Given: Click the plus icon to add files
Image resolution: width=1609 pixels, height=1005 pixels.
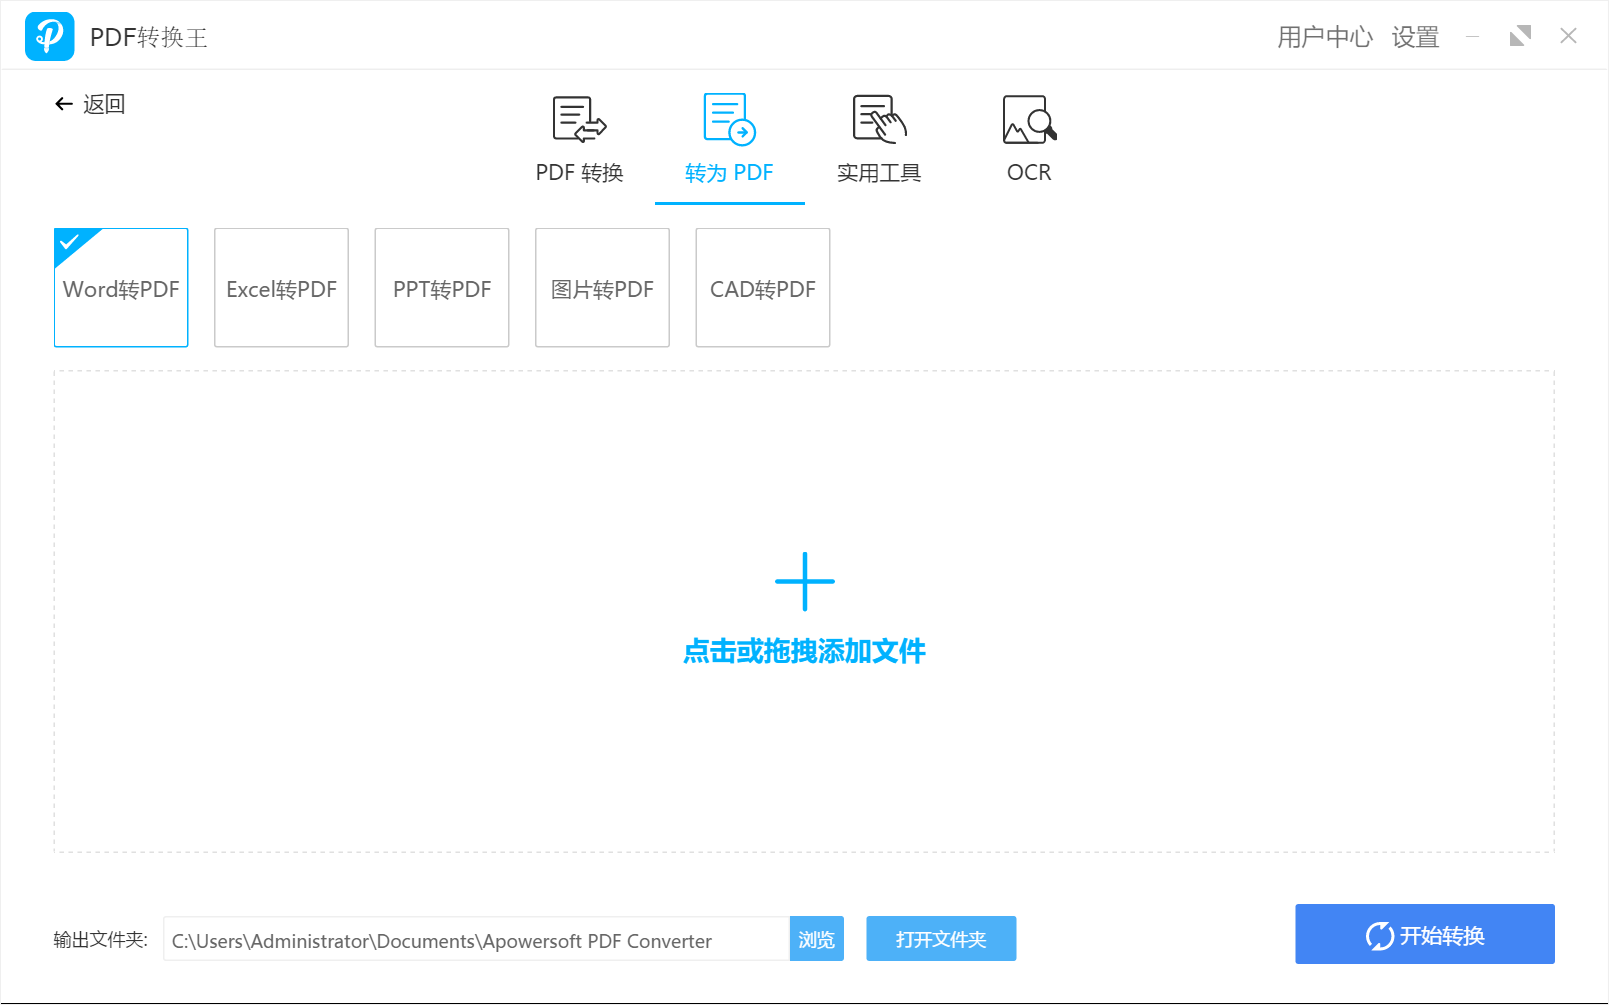Looking at the screenshot, I should tap(805, 581).
